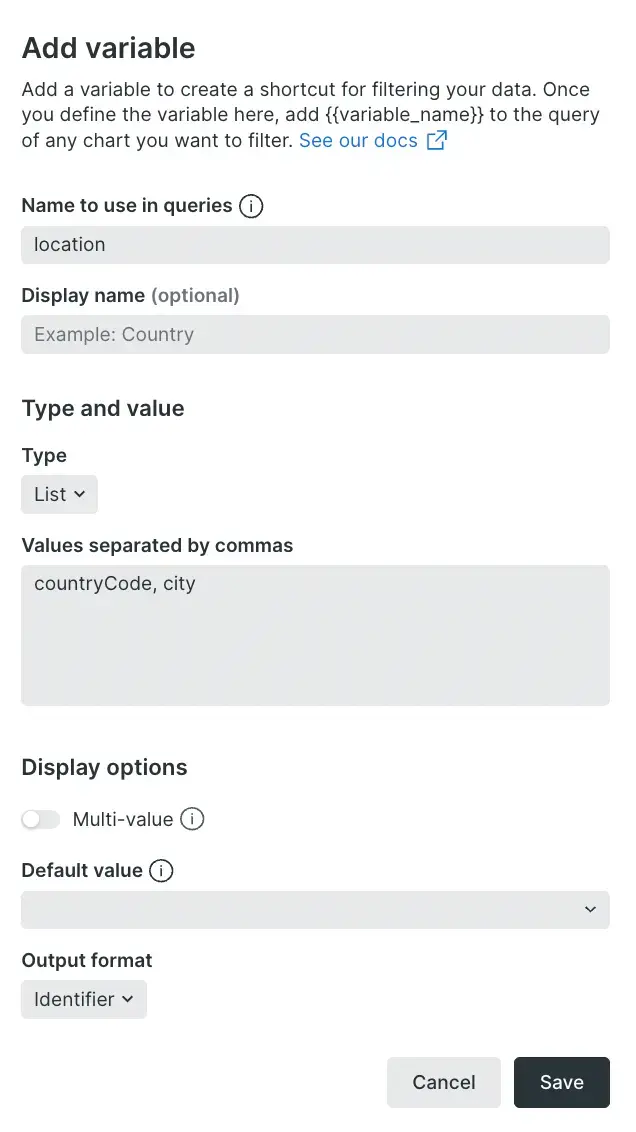Click chevron arrow in Default value field
This screenshot has height=1132, width=636.
(x=590, y=910)
